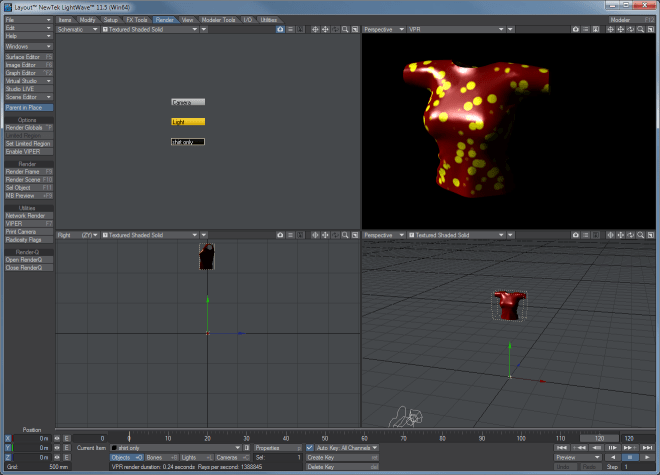The image size is (660, 475).
Task: Switch to Modeler via top-right button
Action: pos(631,20)
